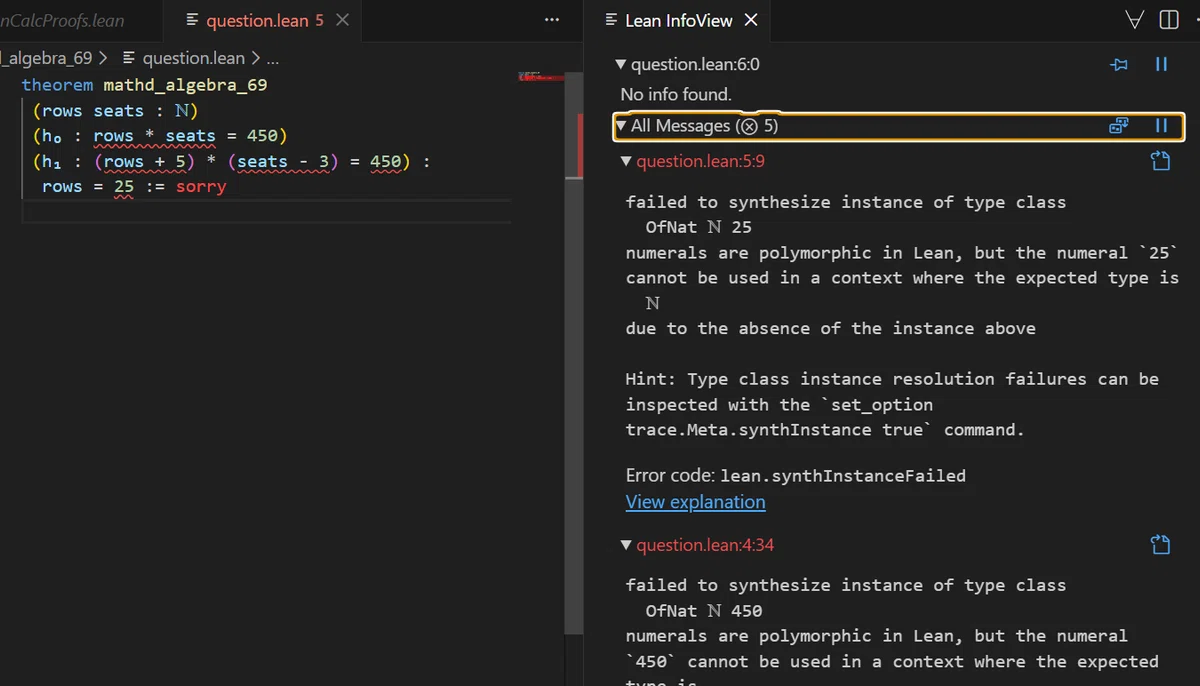Click 'OfNat ℕ 450' in the message
Screen dimensions: 1200x686
(x=704, y=611)
